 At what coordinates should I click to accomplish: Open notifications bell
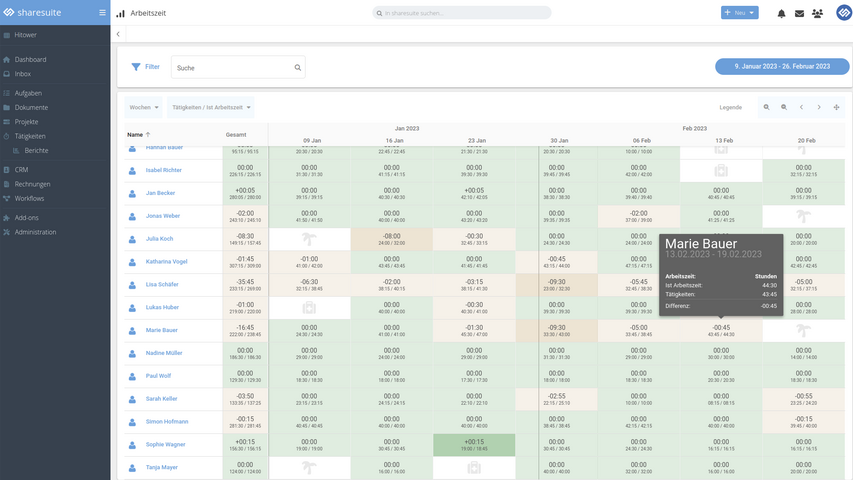[x=781, y=14]
